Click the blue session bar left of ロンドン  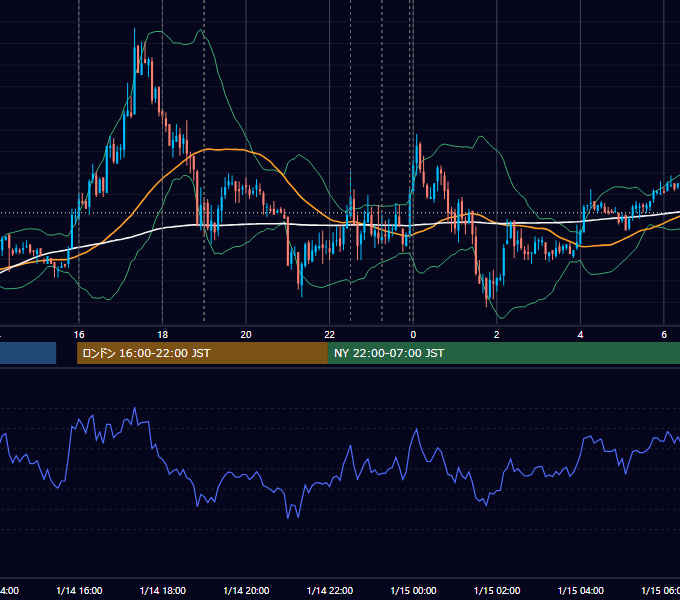pos(28,353)
